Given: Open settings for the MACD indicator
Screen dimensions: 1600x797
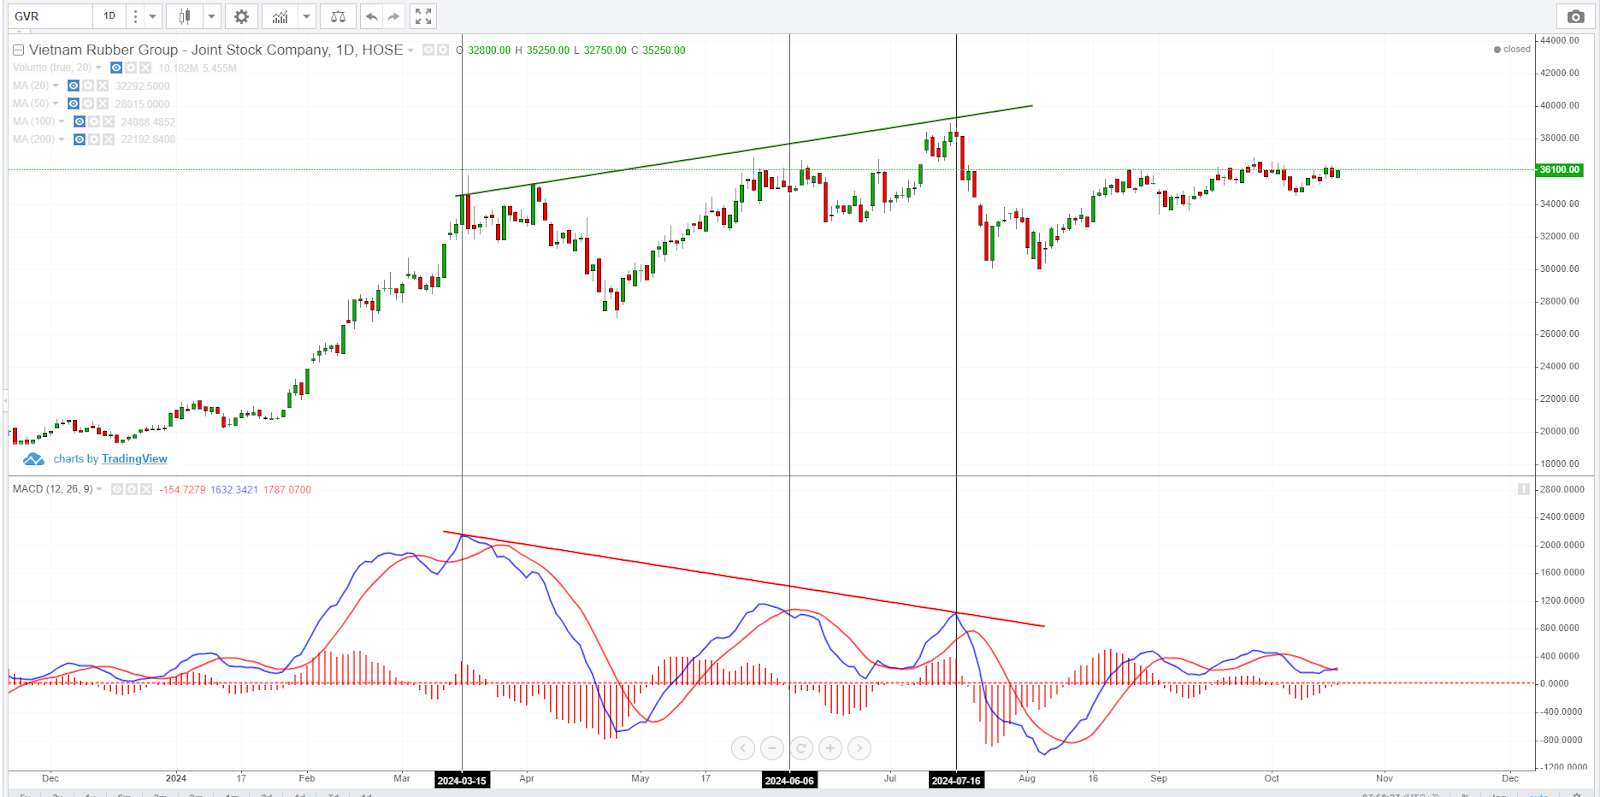Looking at the screenshot, I should [131, 489].
